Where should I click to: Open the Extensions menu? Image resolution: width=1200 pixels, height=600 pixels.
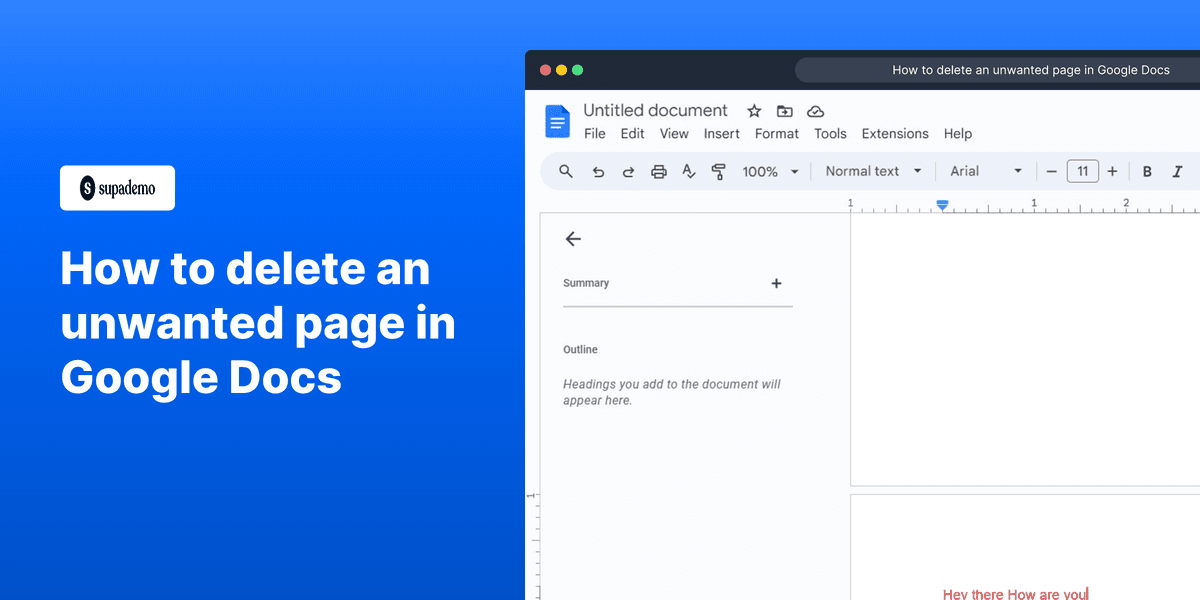tap(894, 133)
